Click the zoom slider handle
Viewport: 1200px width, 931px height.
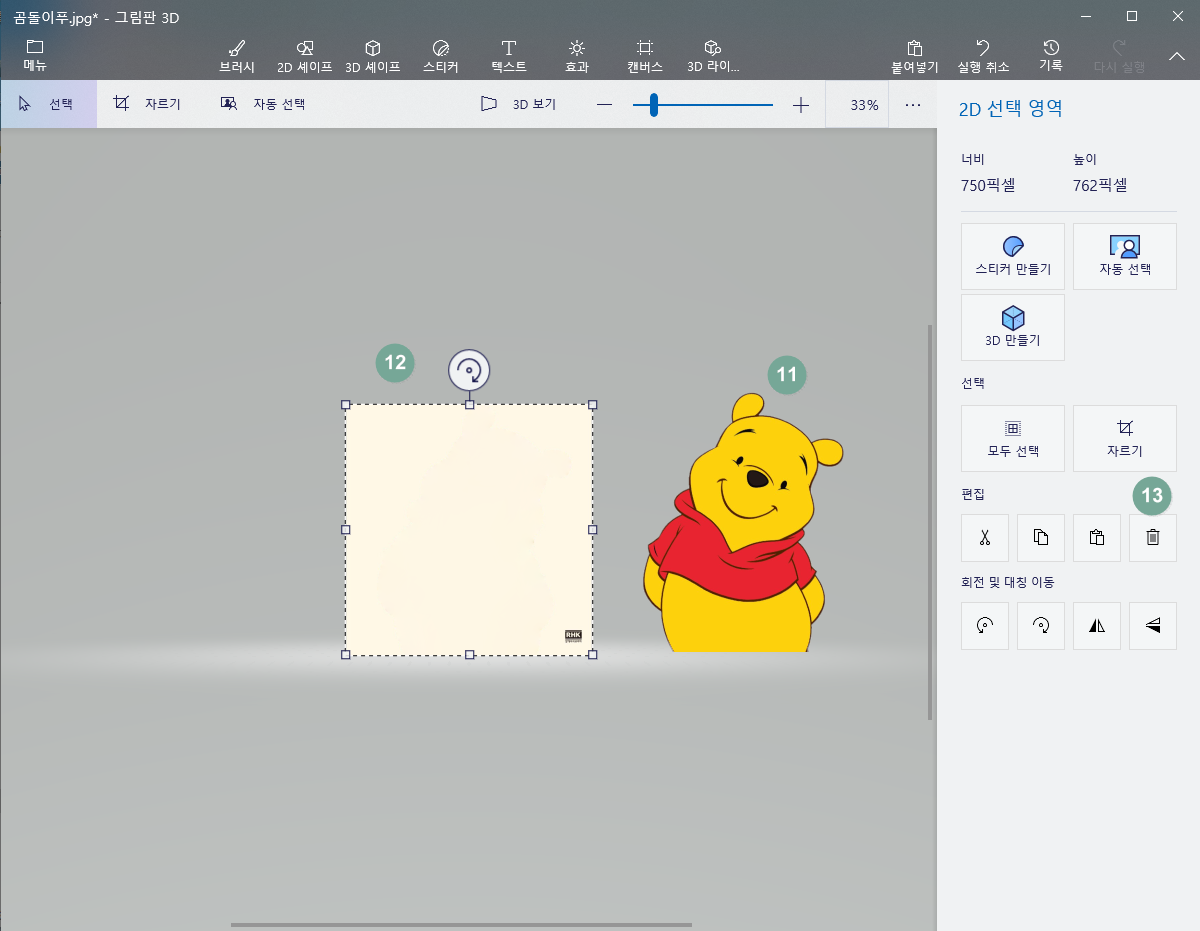click(654, 105)
